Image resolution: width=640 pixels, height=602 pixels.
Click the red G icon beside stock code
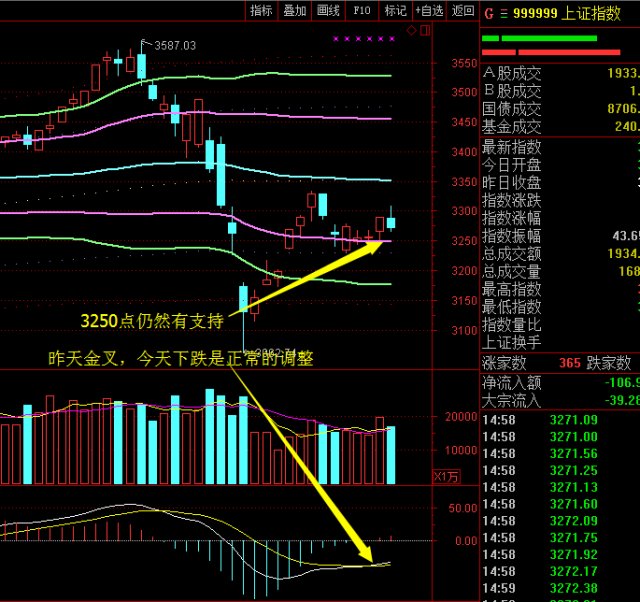pyautogui.click(x=489, y=14)
